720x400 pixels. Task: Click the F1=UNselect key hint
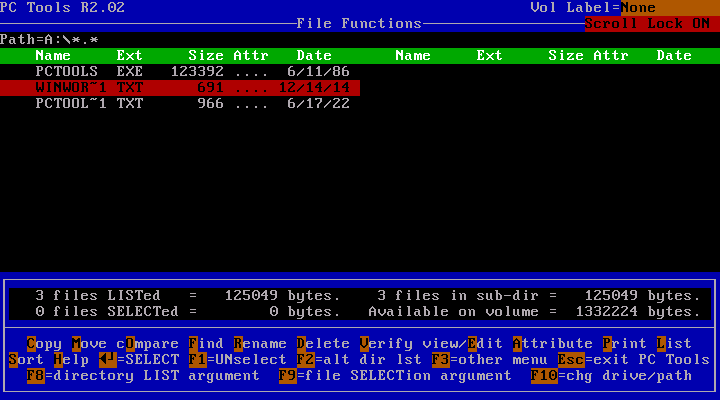[238, 360]
